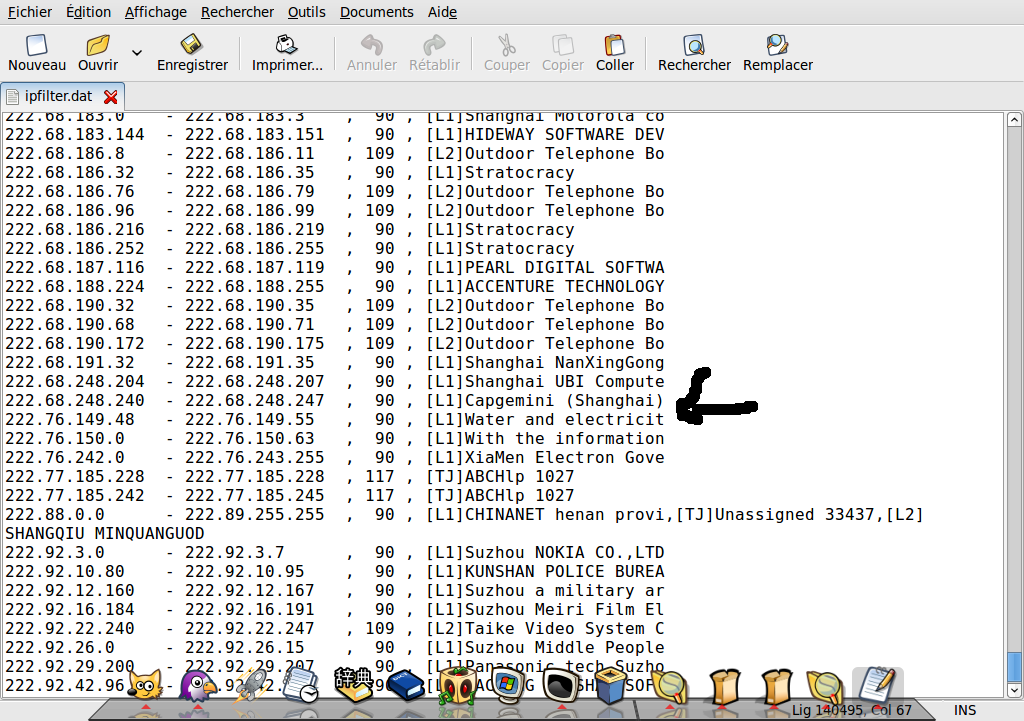This screenshot has height=721, width=1024.
Task: Click the CHINANET henan provi line
Action: coord(464,515)
